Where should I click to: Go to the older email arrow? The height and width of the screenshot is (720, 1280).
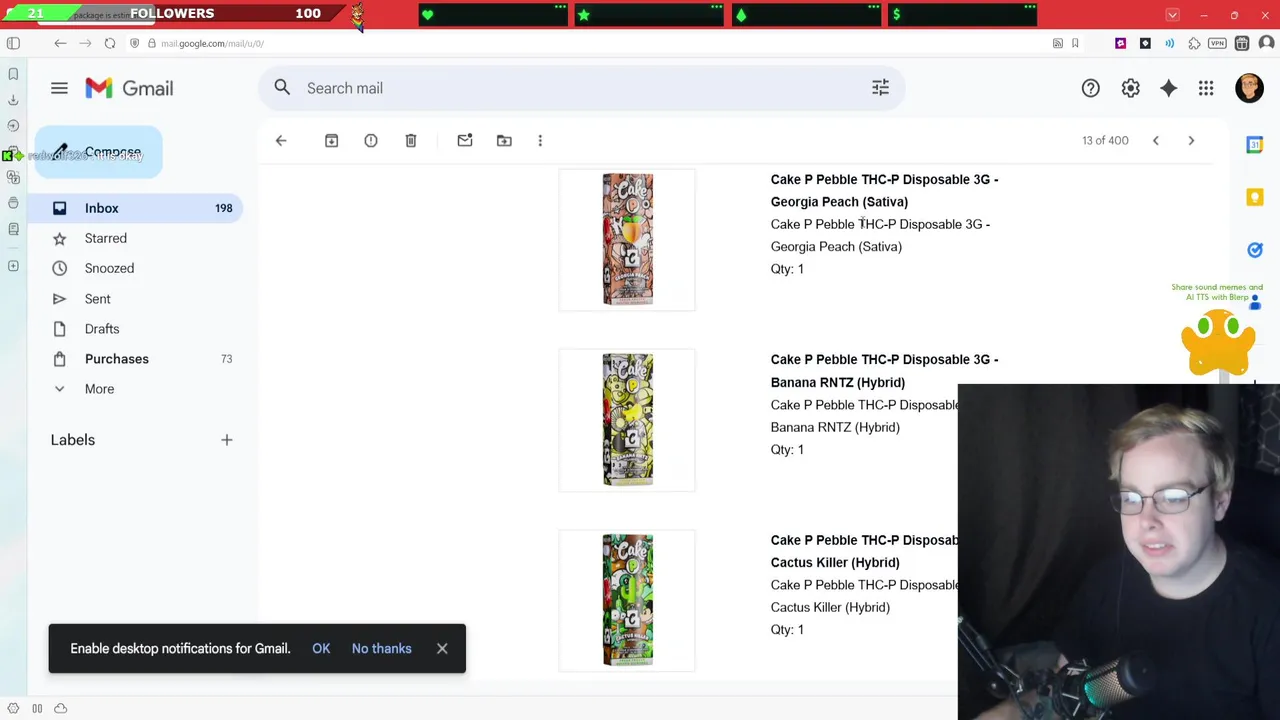coord(1191,140)
